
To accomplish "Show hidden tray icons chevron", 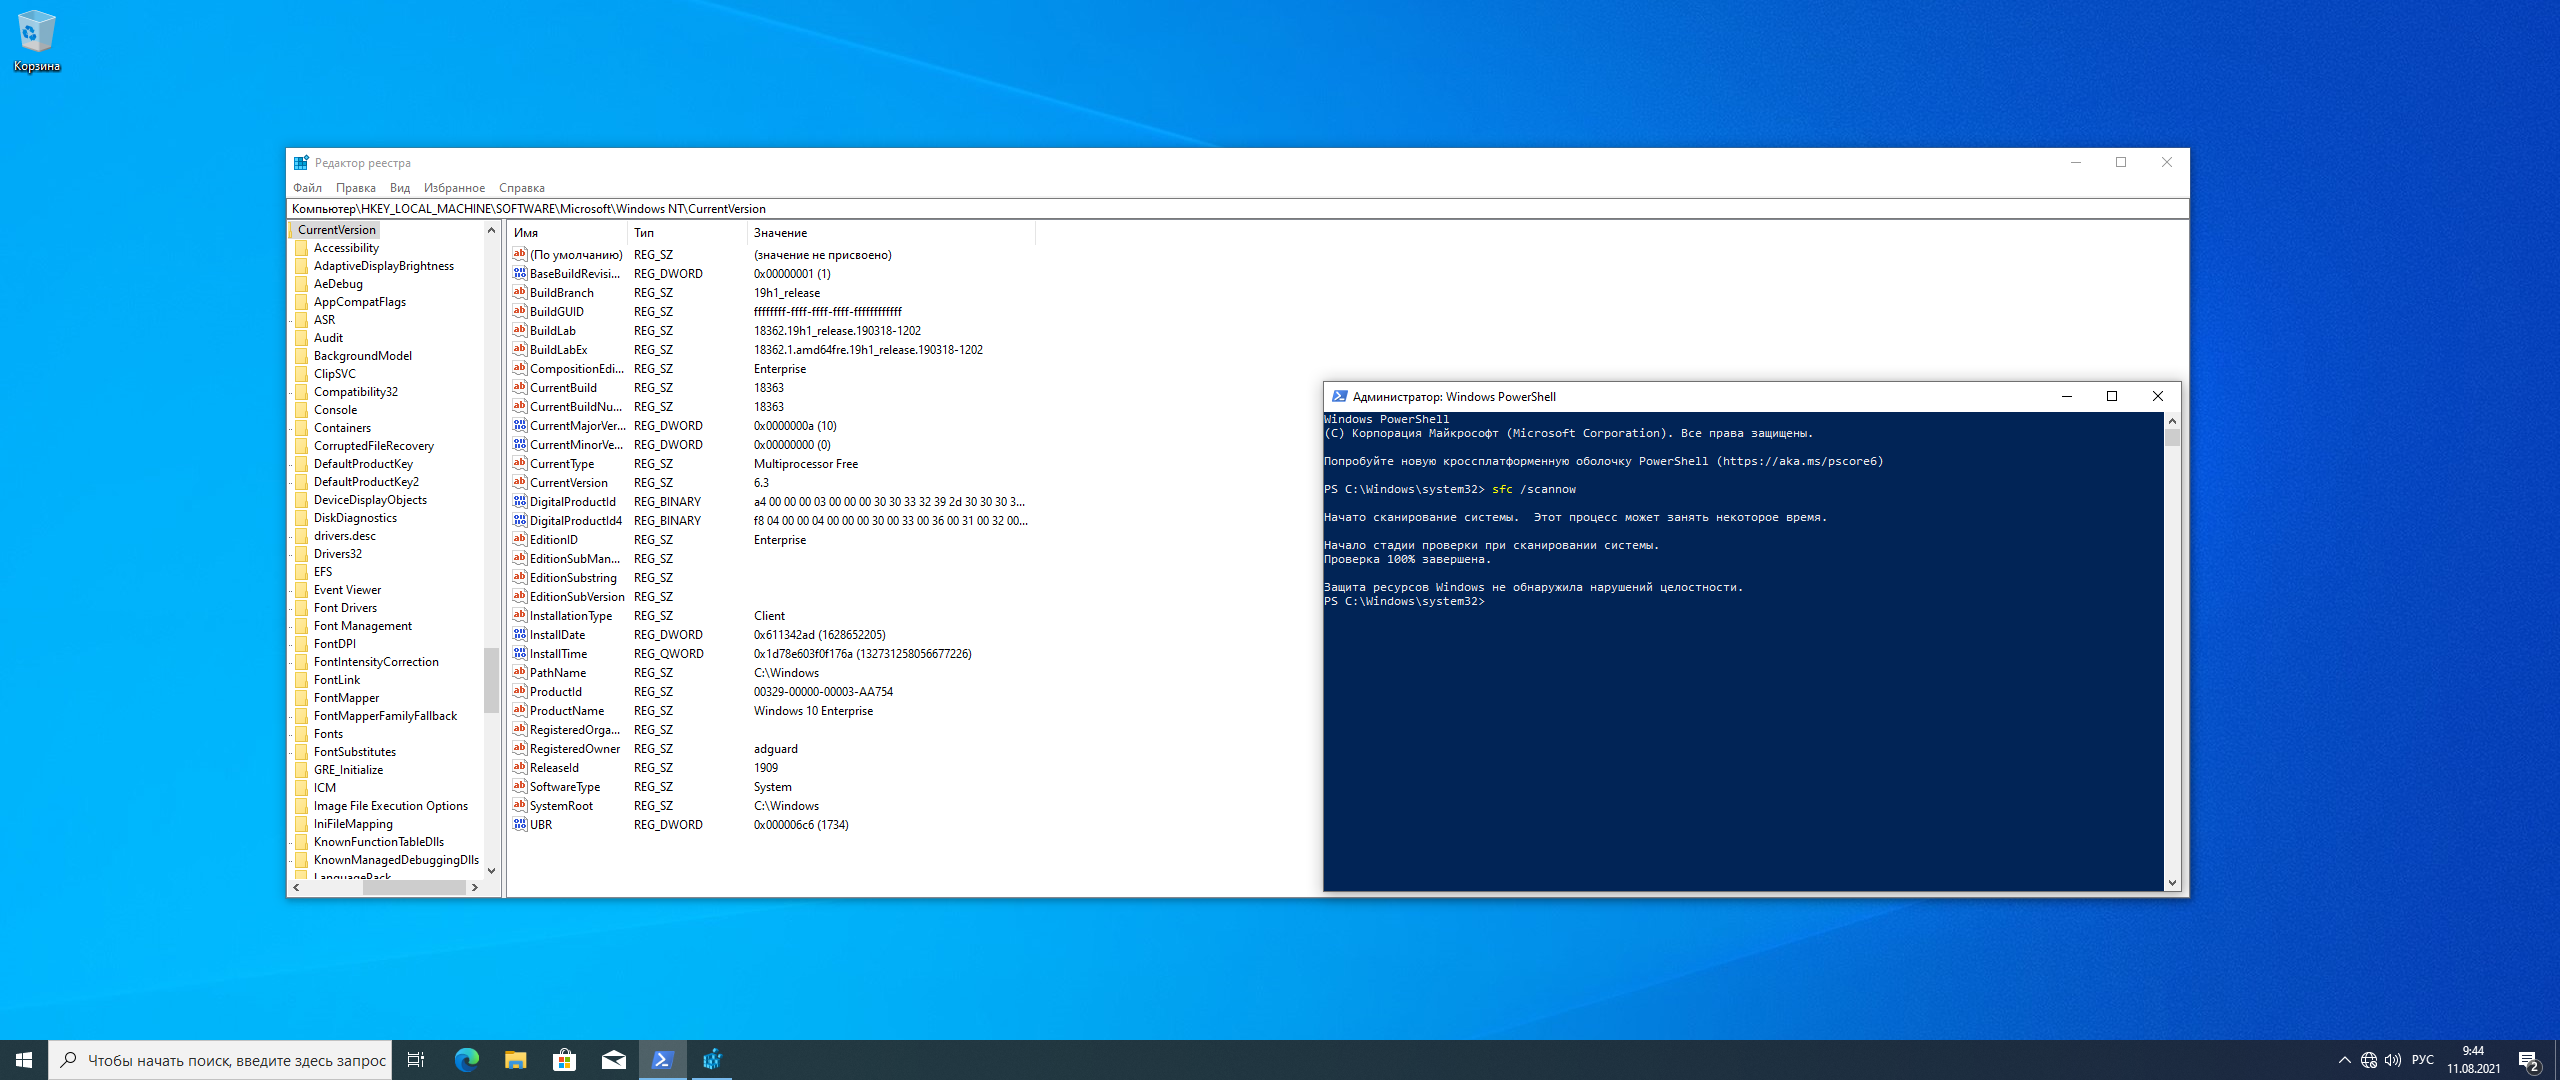I will (x=2344, y=1060).
